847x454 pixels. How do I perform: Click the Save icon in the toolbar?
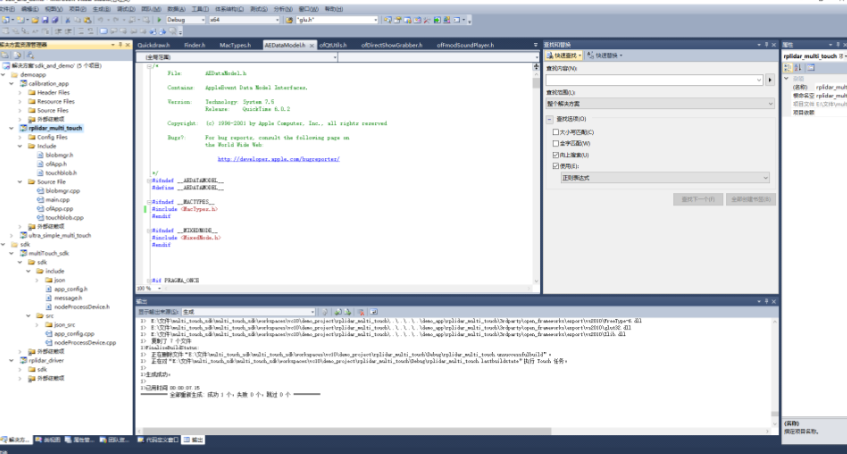[46, 19]
